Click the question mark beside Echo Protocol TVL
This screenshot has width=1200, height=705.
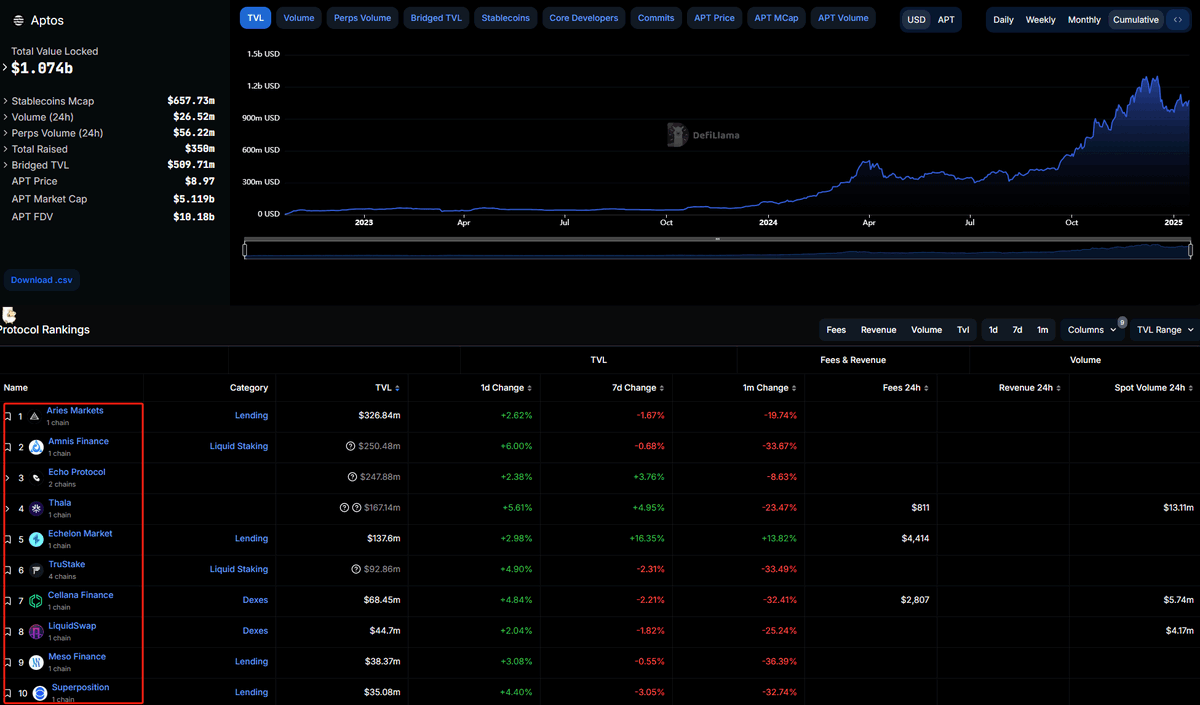(351, 477)
